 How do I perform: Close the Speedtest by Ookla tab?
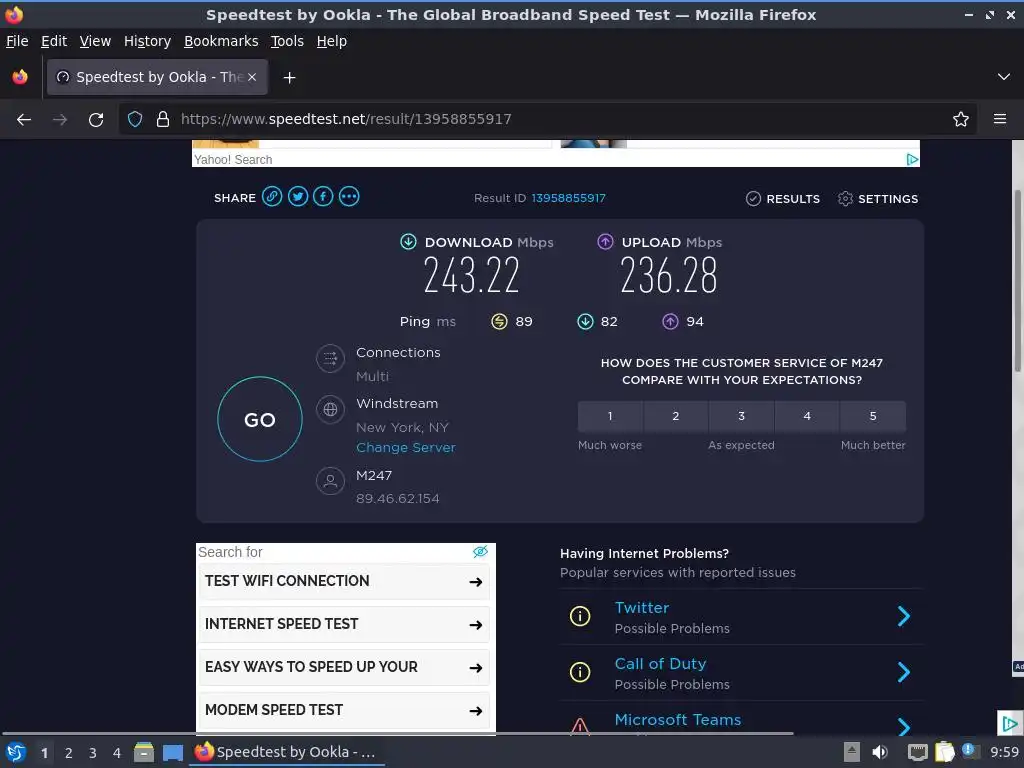tap(252, 77)
